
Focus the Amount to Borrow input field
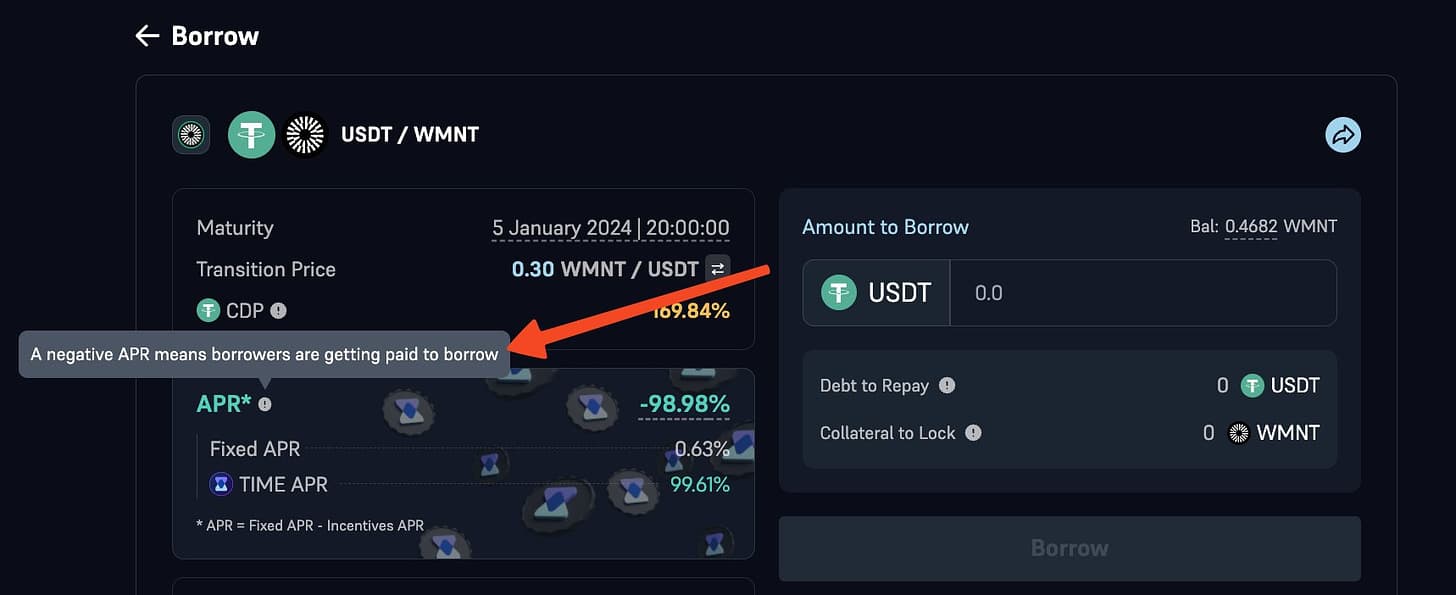1143,293
